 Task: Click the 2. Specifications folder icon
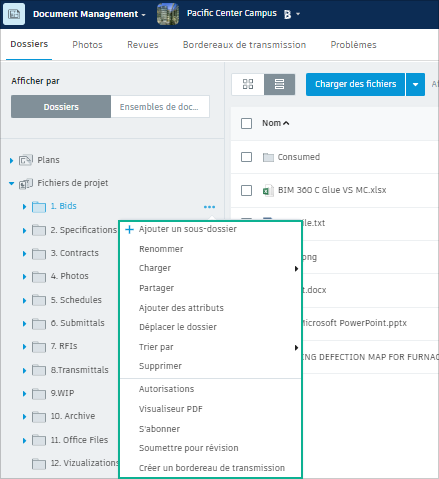pyautogui.click(x=39, y=230)
